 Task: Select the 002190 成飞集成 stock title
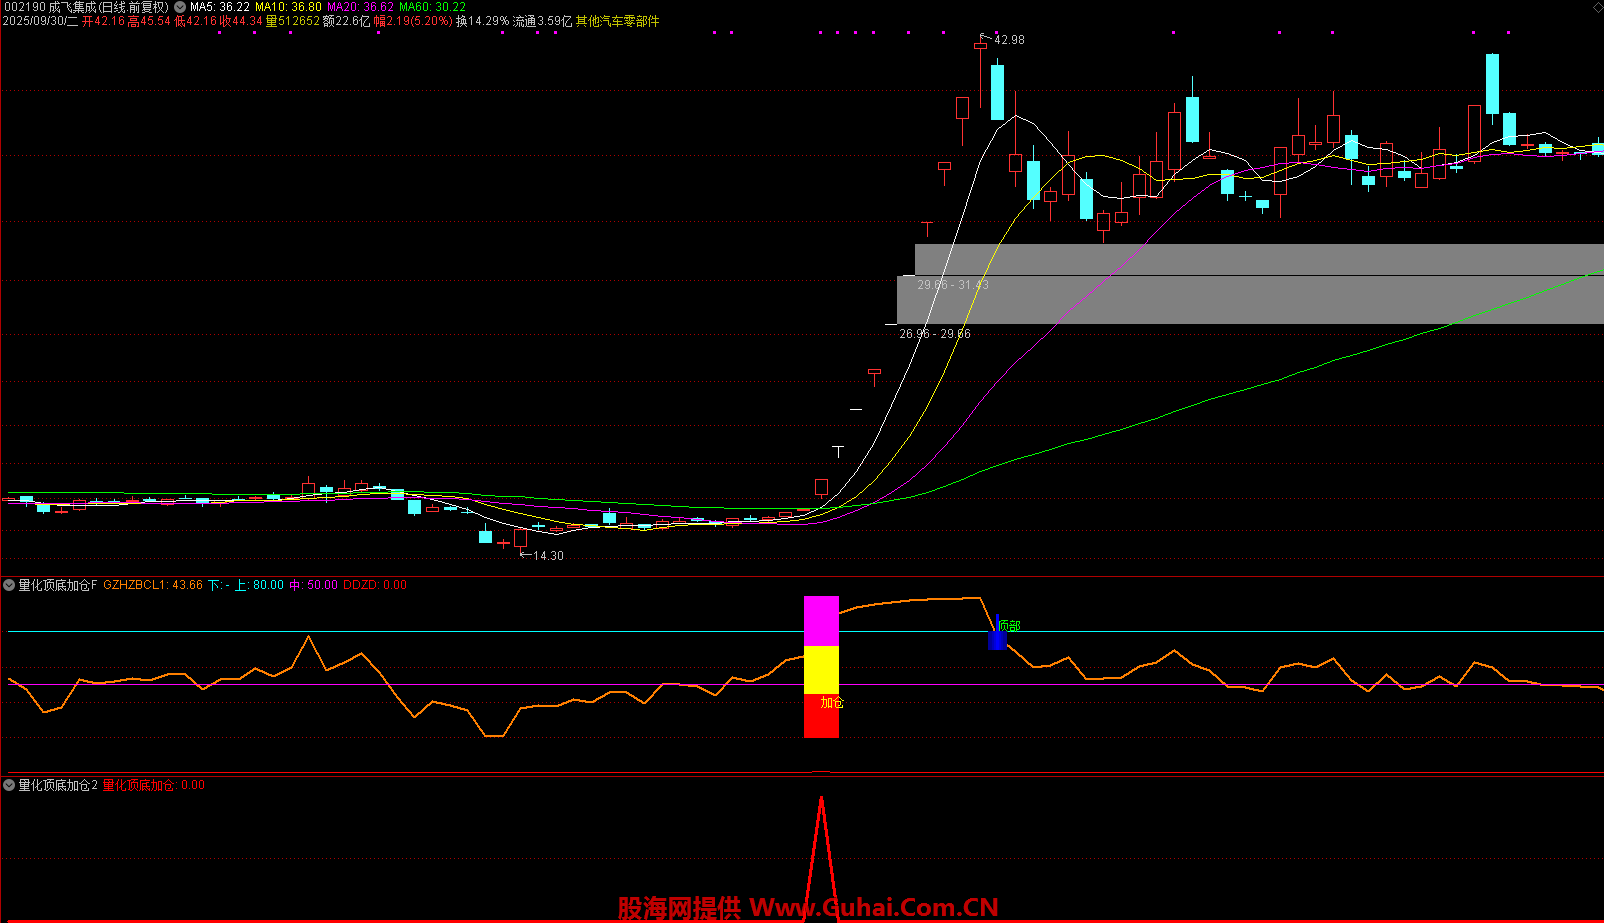click(x=85, y=7)
